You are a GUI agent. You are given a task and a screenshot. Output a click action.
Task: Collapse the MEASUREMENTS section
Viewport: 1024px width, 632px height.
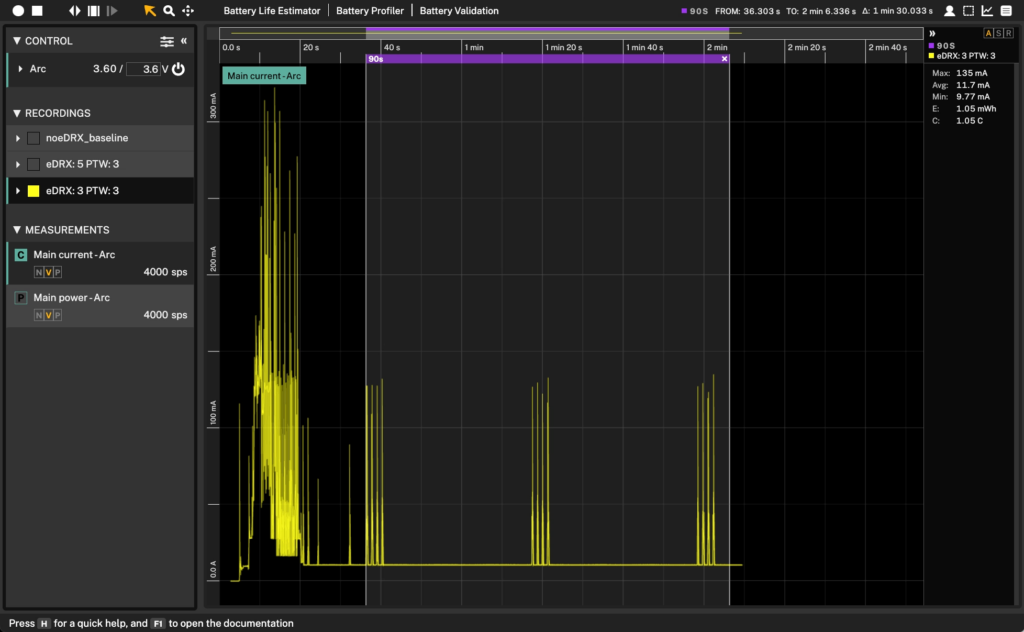point(17,230)
